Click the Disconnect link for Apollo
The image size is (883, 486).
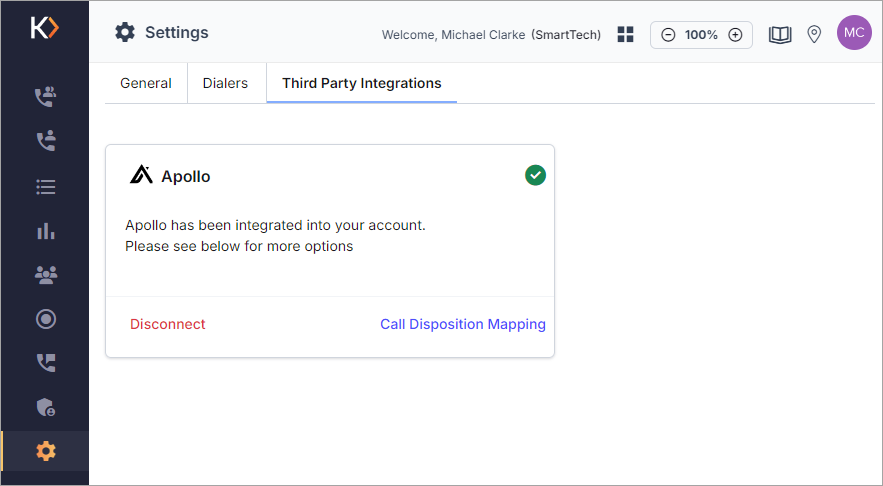point(168,324)
